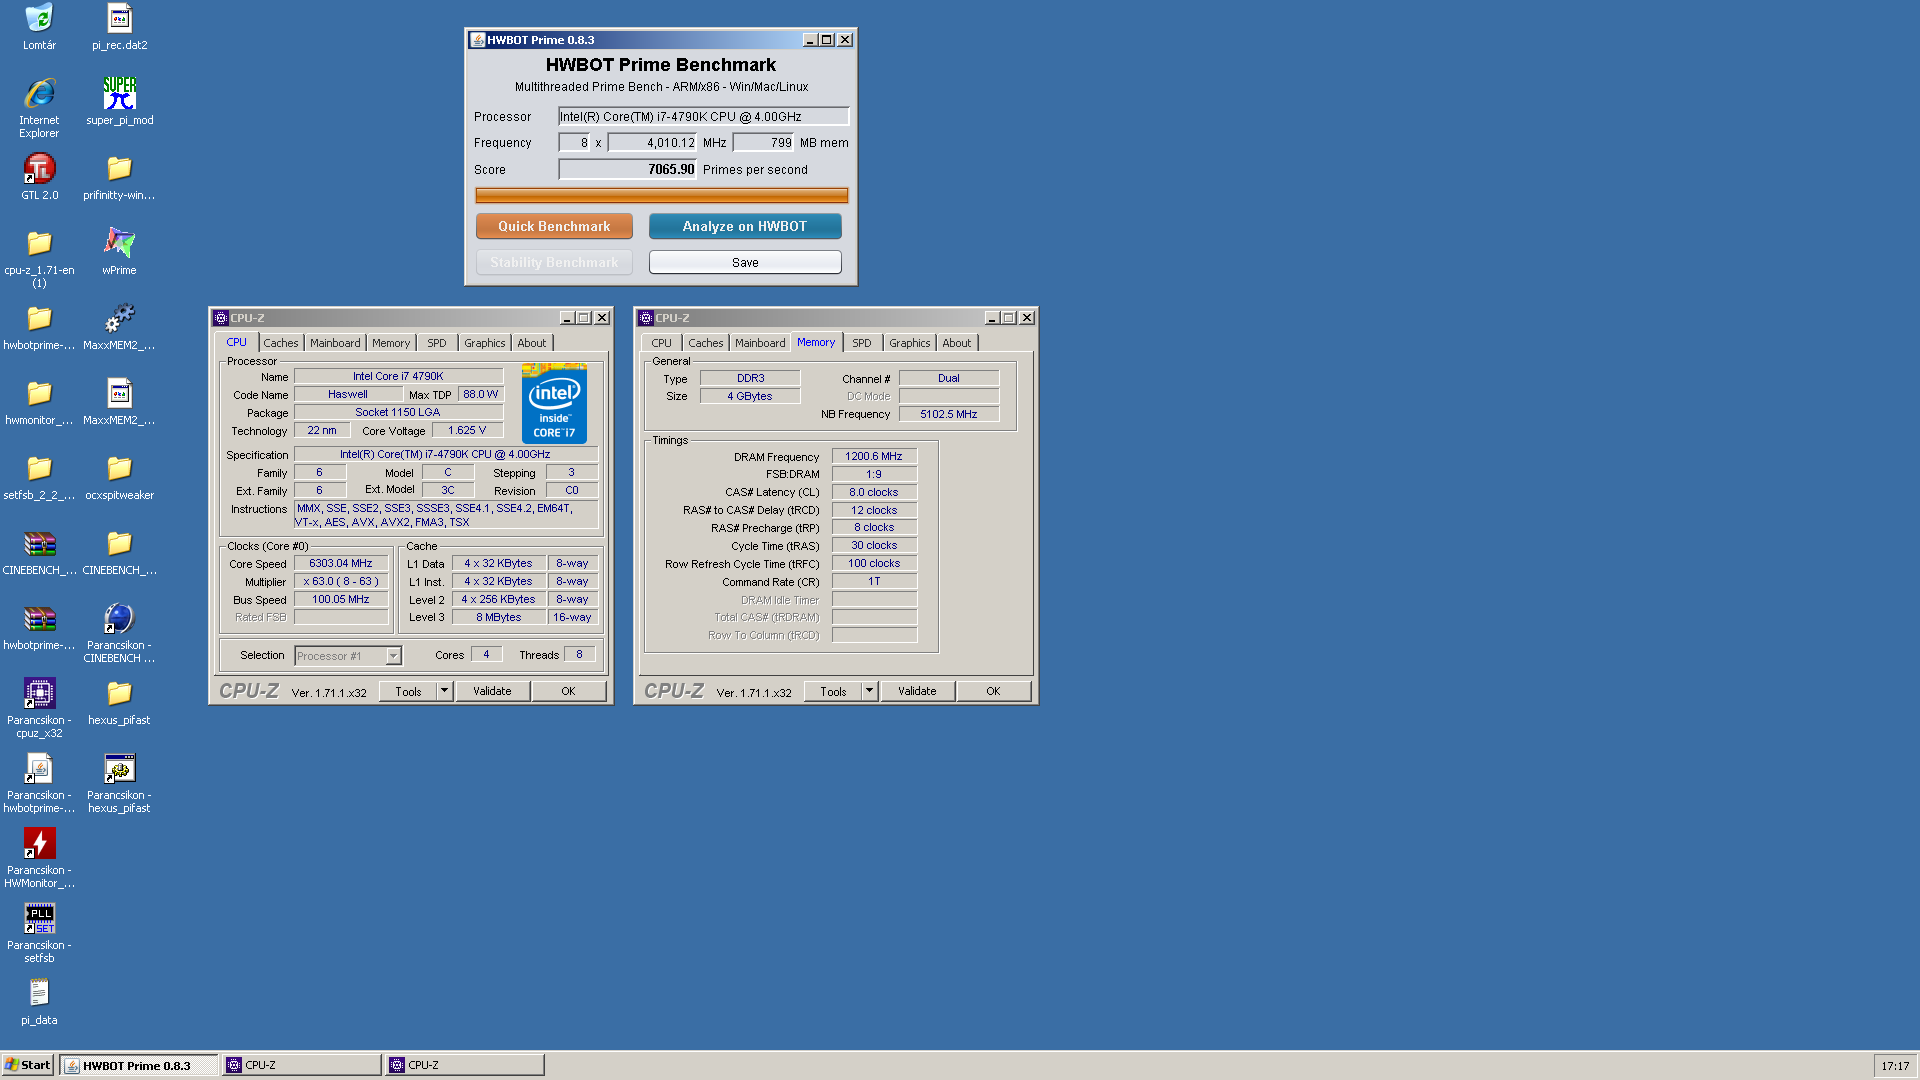
Task: Click the 4,010.12 MHz frequency field
Action: [x=653, y=143]
